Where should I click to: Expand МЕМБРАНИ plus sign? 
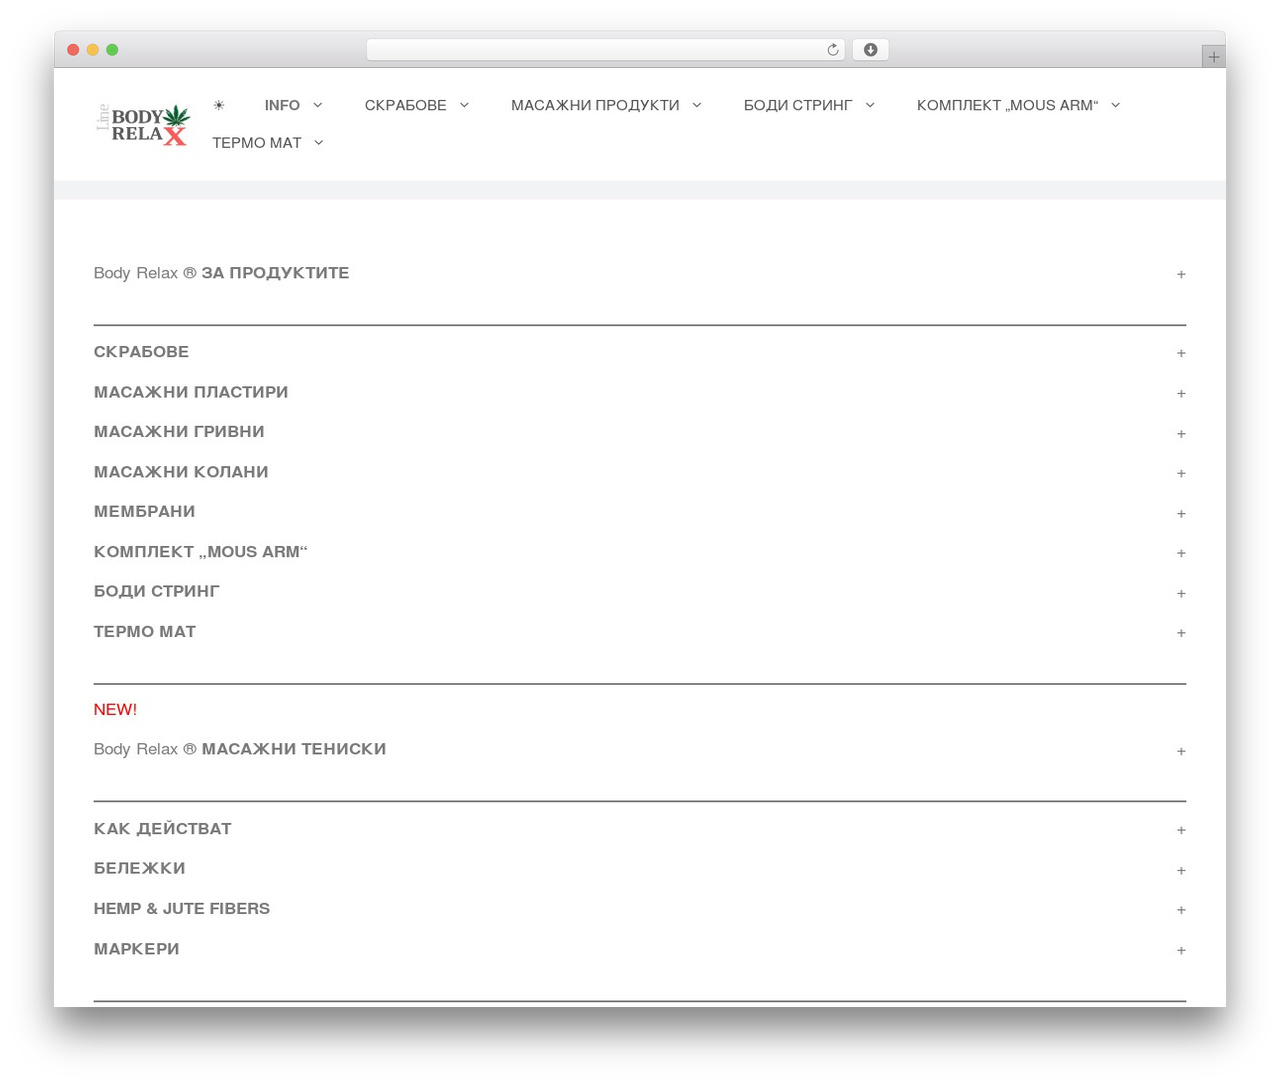coord(1181,513)
